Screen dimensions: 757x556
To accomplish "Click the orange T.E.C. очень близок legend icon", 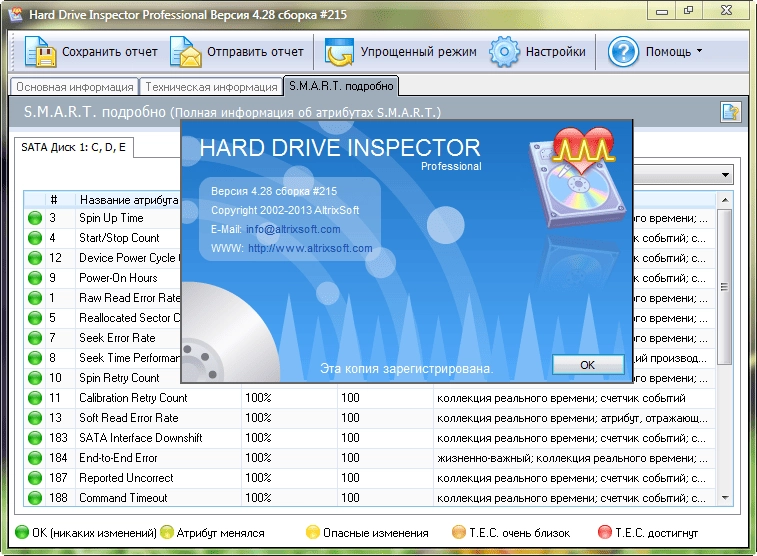I will click(459, 532).
